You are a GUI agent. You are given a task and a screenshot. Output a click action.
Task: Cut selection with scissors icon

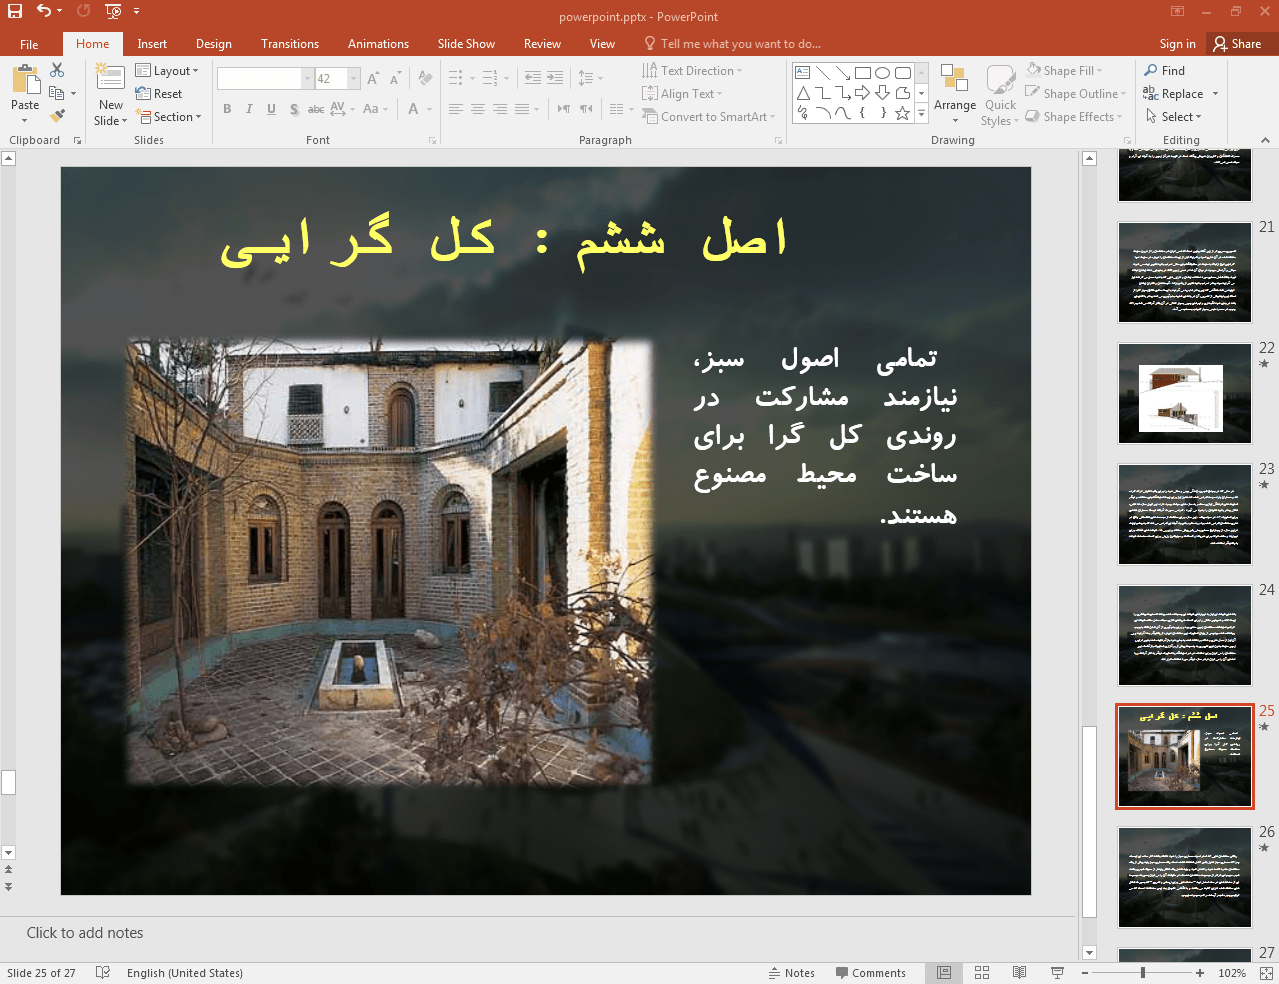pos(57,70)
